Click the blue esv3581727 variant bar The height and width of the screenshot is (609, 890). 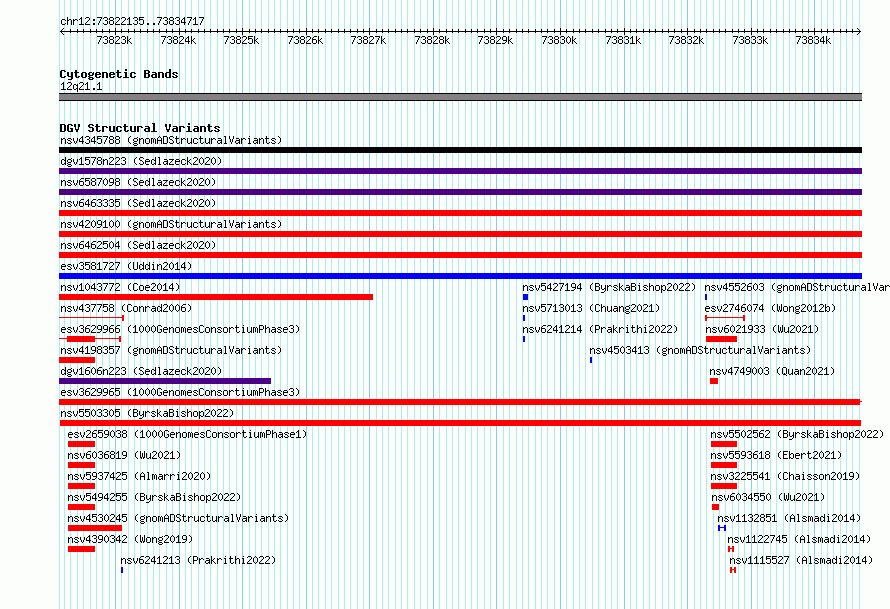tap(460, 276)
